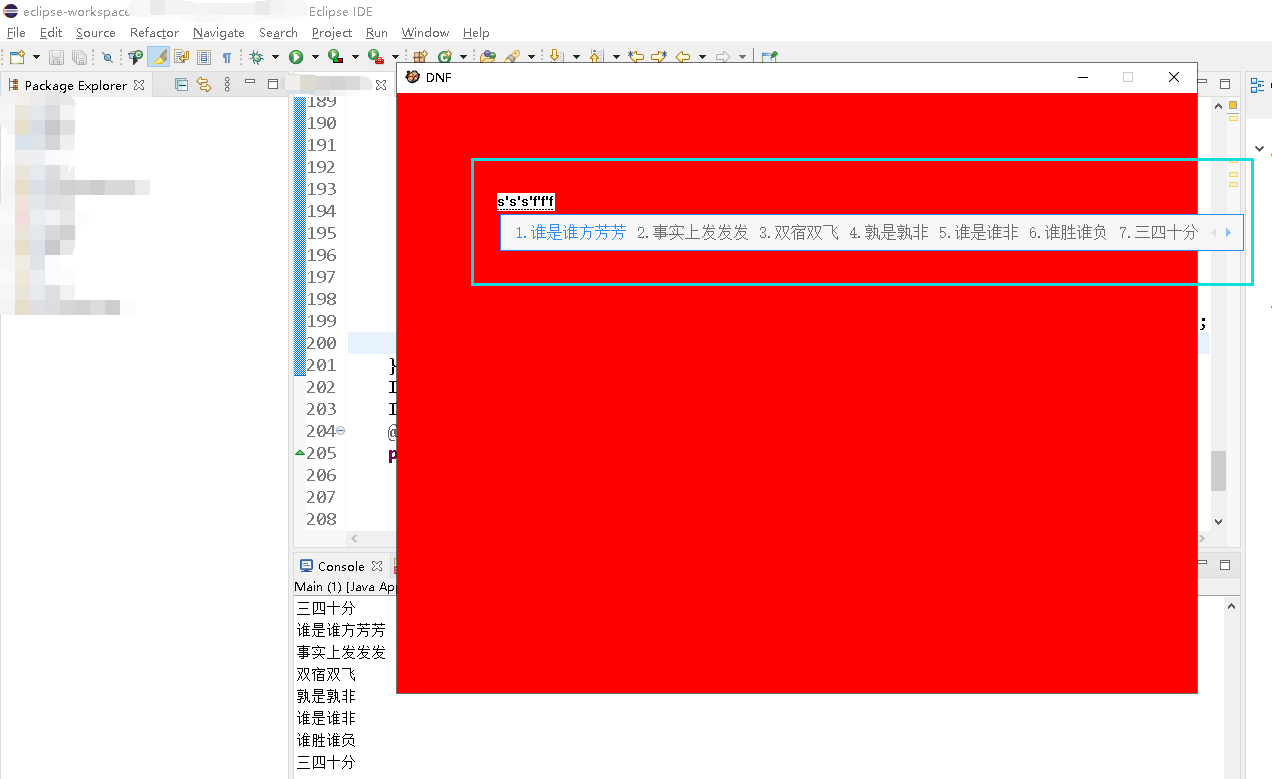
Task: Click the right arrow beside the DNF list
Action: click(x=1227, y=231)
